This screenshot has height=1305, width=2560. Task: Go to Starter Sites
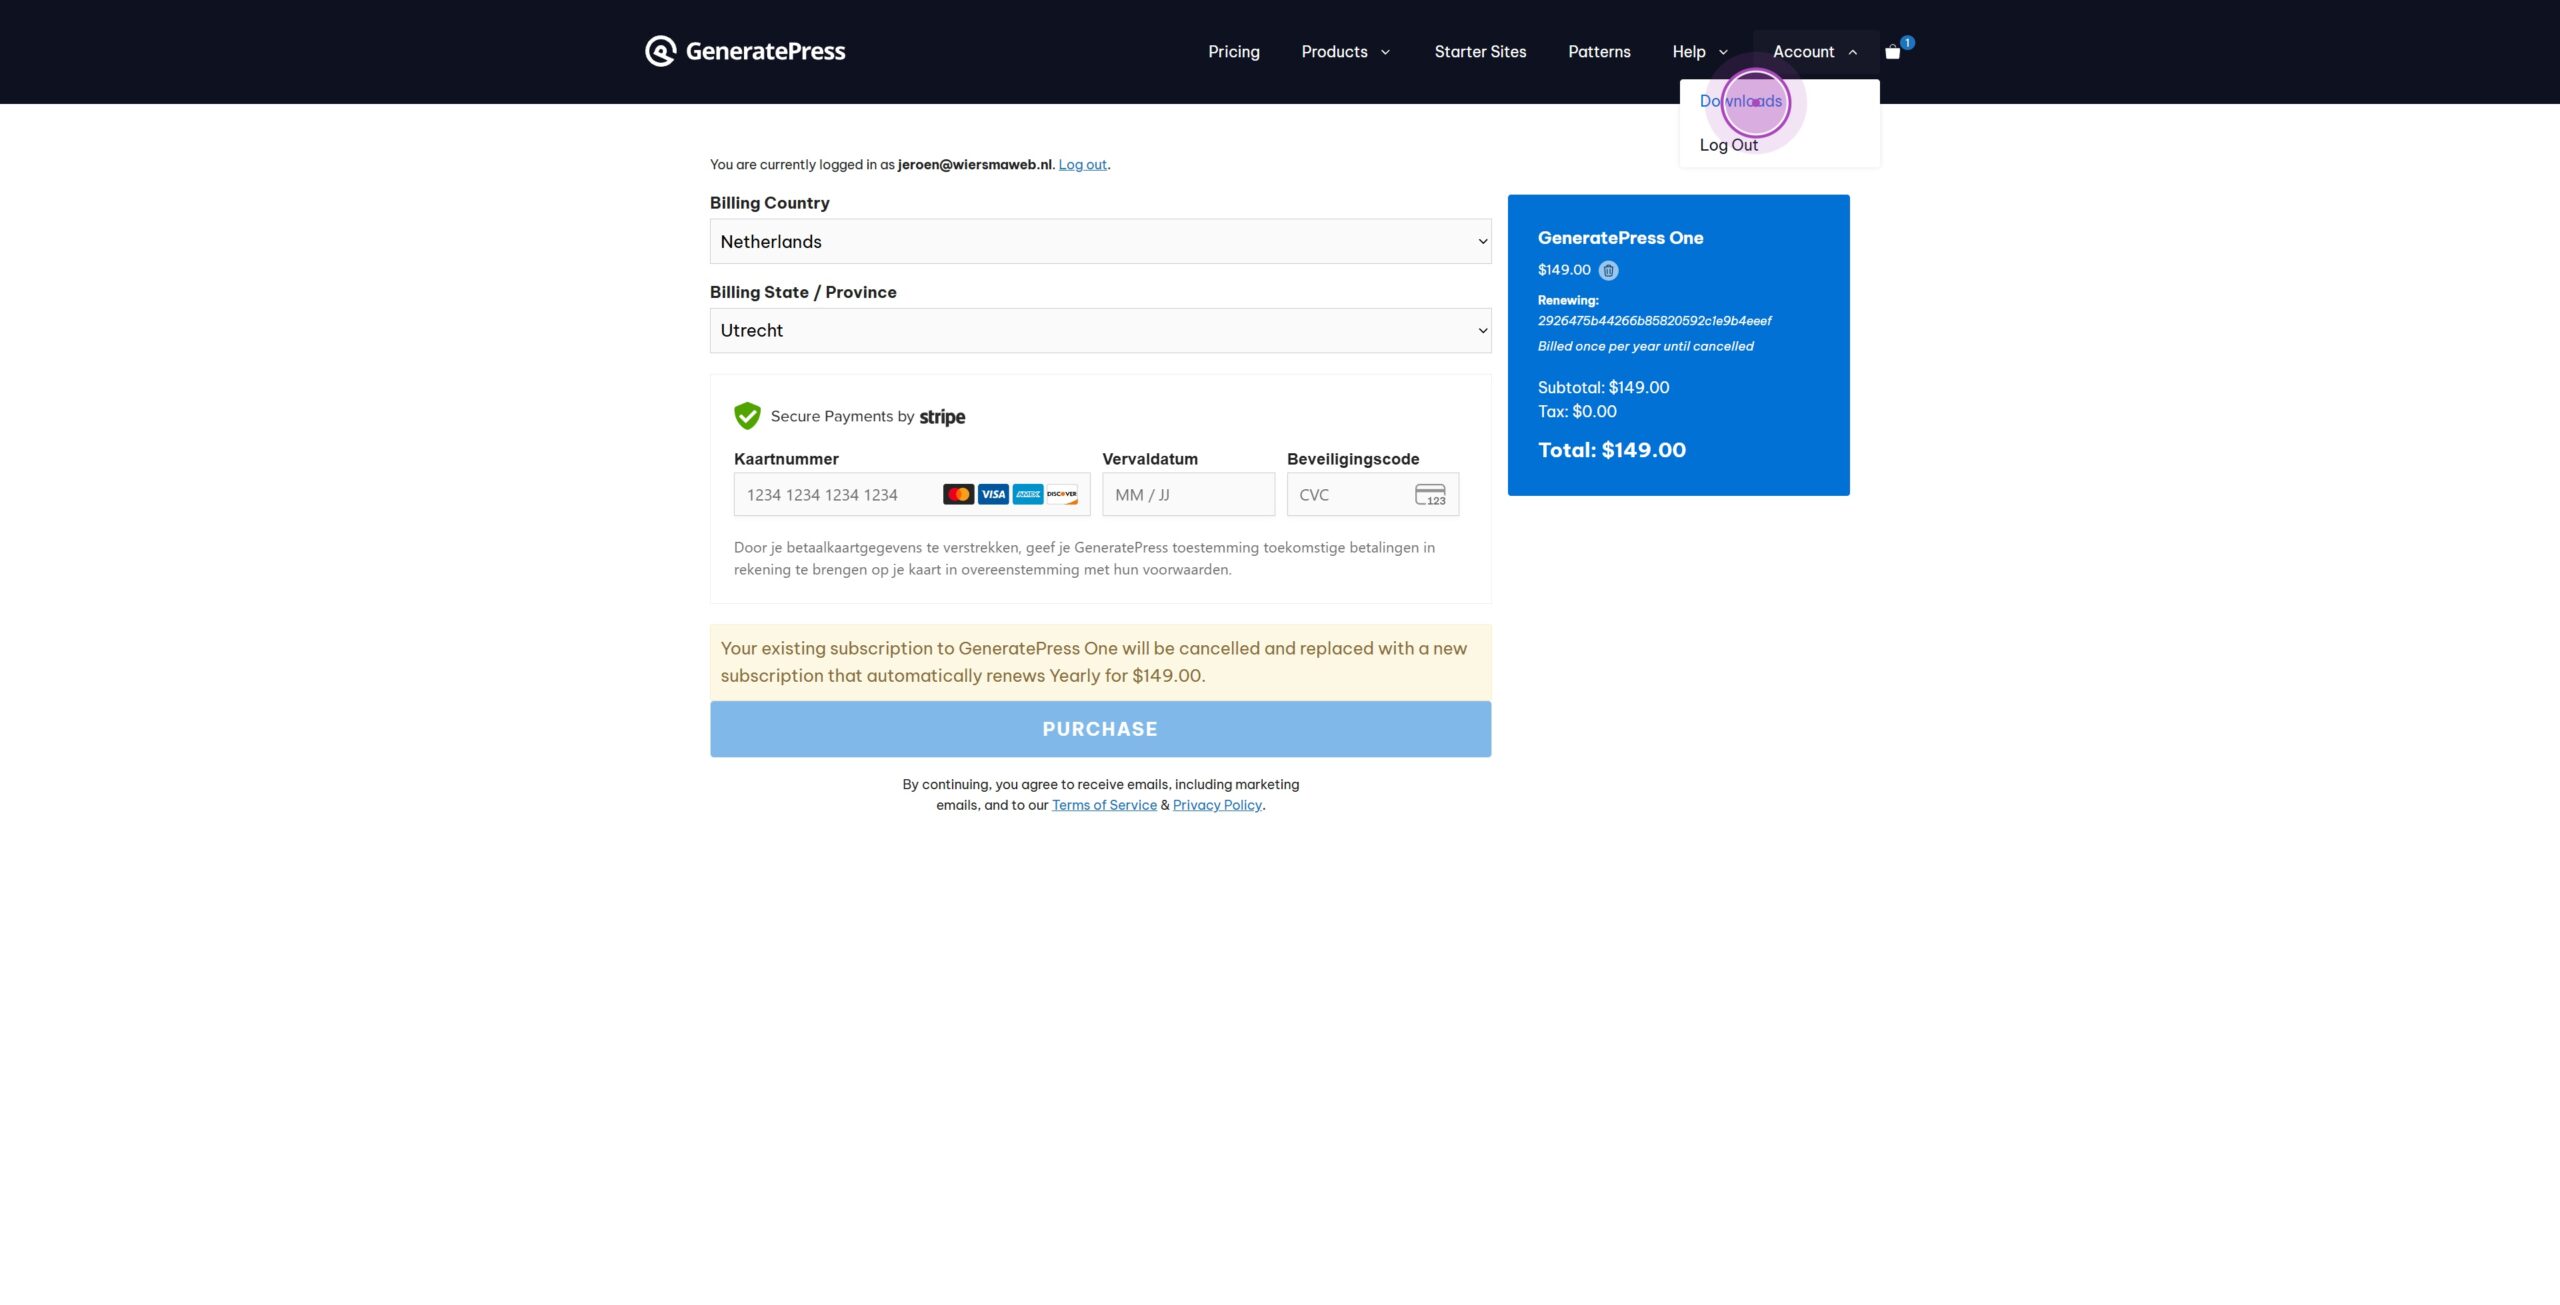point(1480,52)
